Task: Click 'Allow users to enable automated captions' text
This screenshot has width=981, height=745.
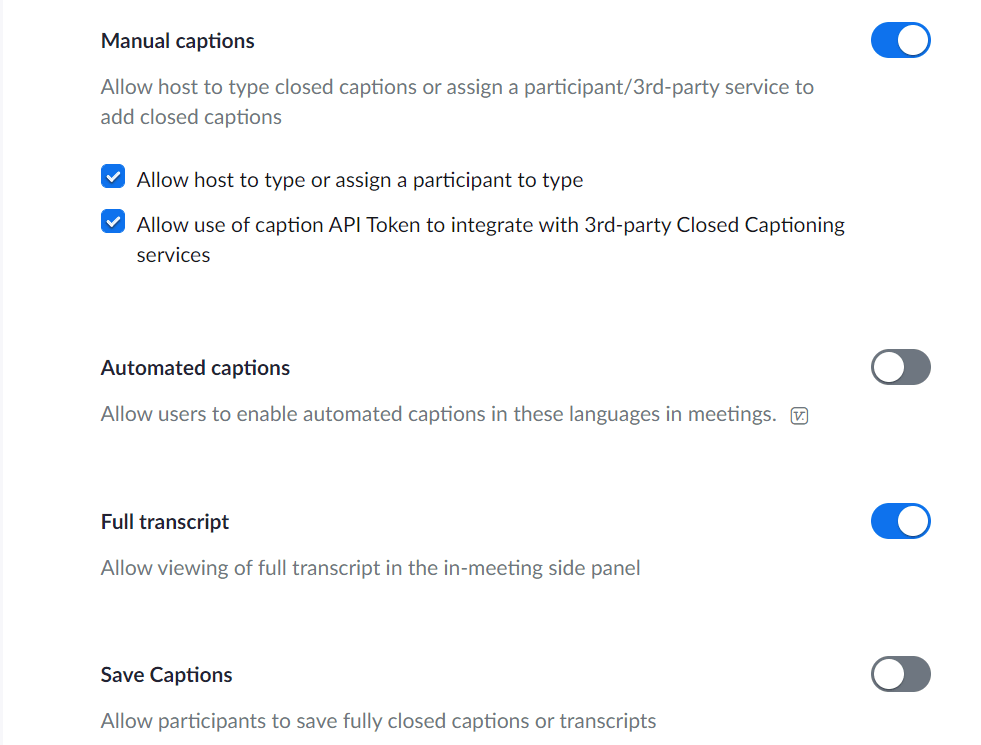Action: pos(439,414)
